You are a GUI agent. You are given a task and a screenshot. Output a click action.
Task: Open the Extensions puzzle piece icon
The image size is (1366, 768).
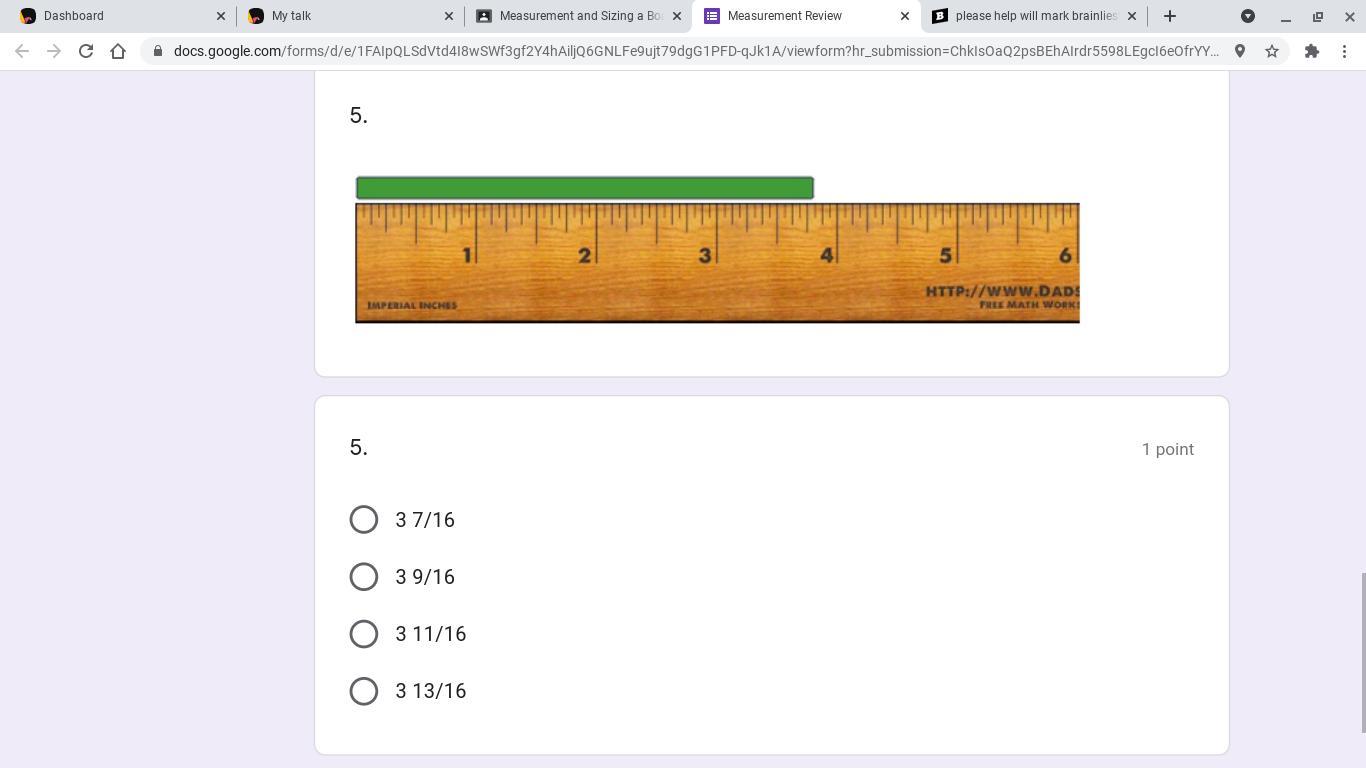pyautogui.click(x=1312, y=51)
